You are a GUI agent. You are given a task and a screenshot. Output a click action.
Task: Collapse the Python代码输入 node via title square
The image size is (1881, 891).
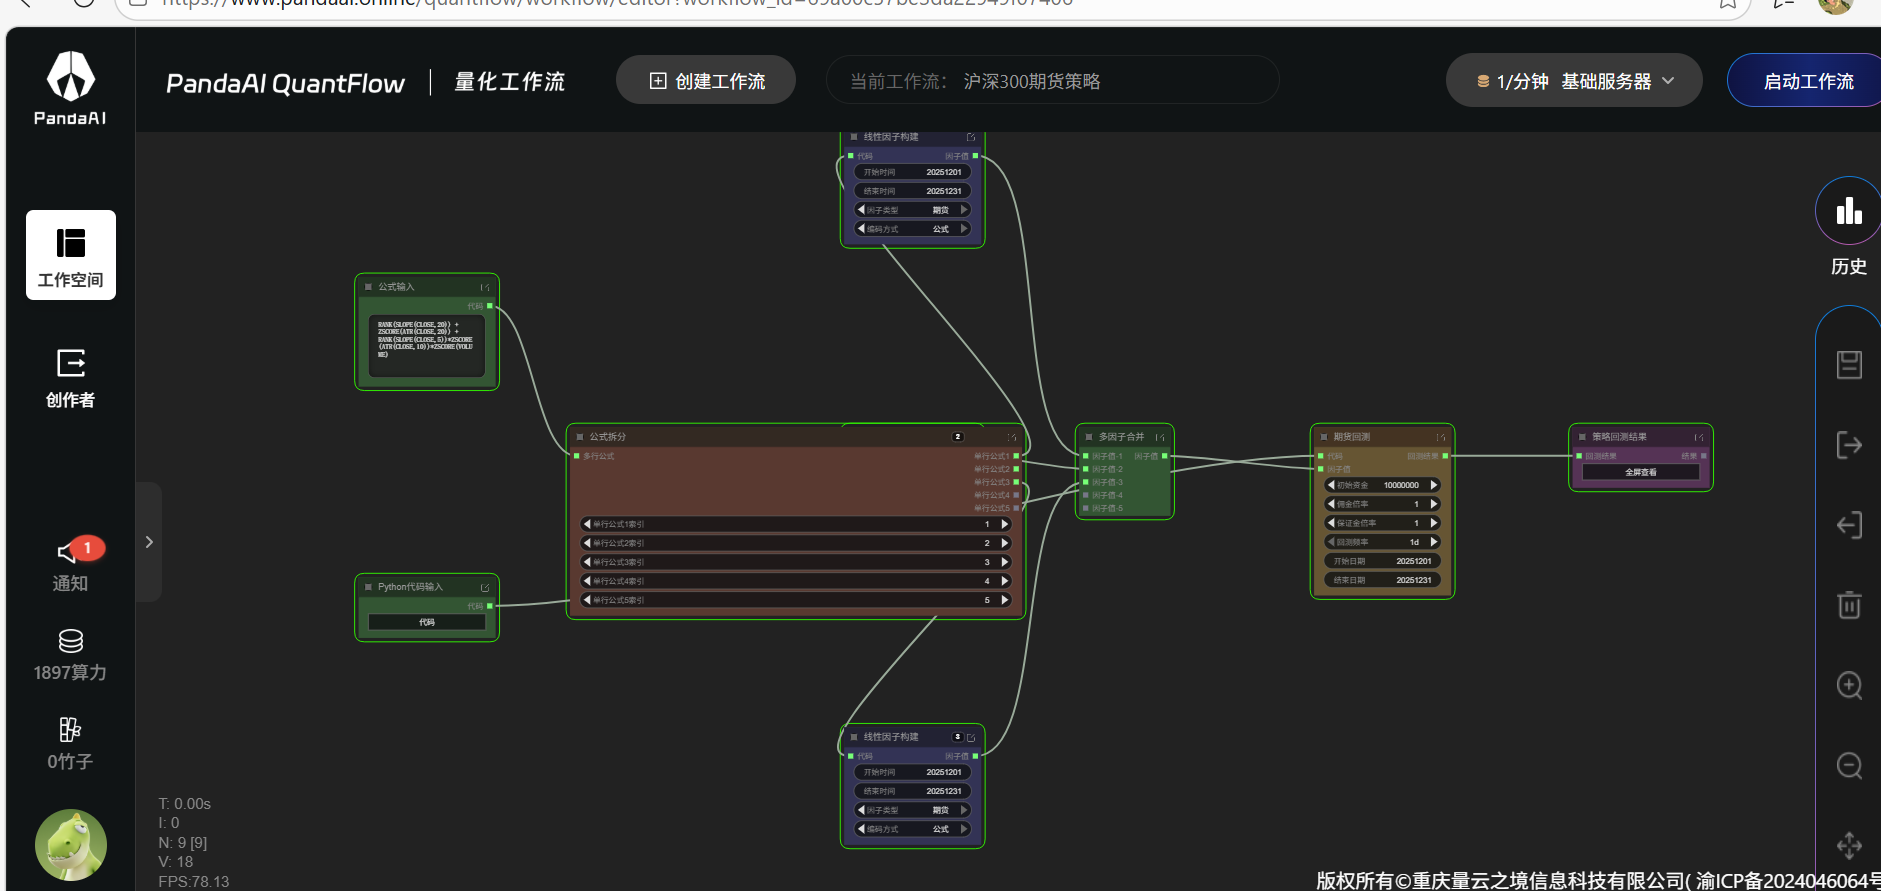368,587
